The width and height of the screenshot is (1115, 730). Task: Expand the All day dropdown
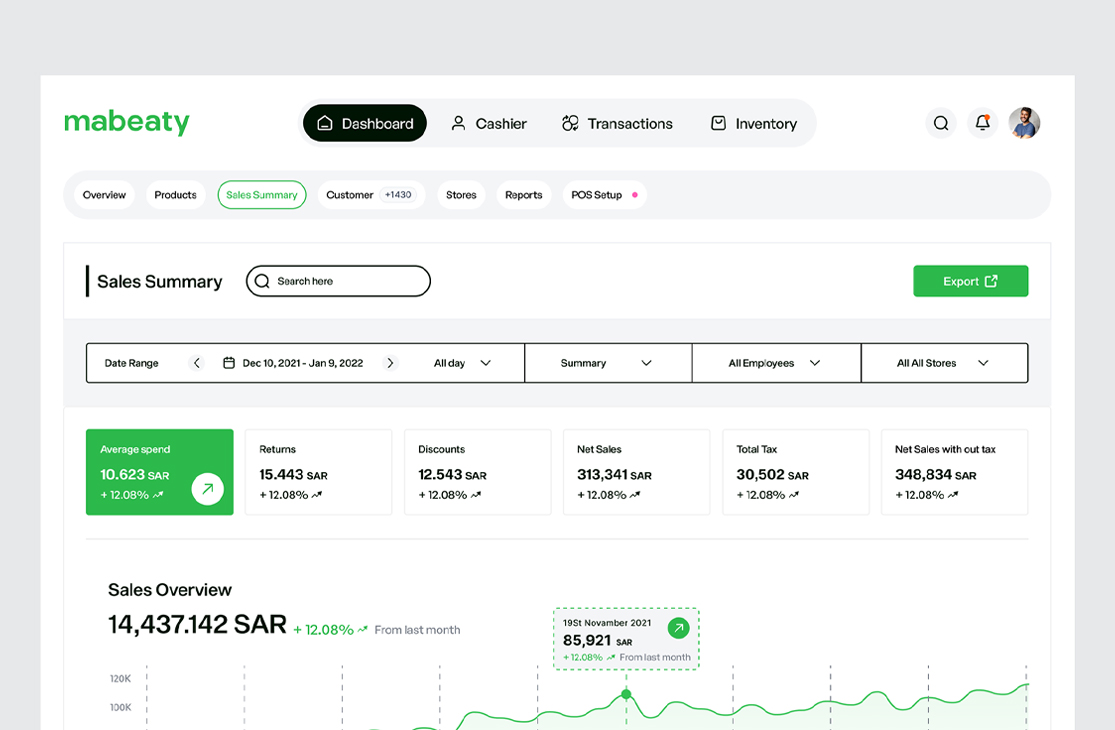point(462,363)
